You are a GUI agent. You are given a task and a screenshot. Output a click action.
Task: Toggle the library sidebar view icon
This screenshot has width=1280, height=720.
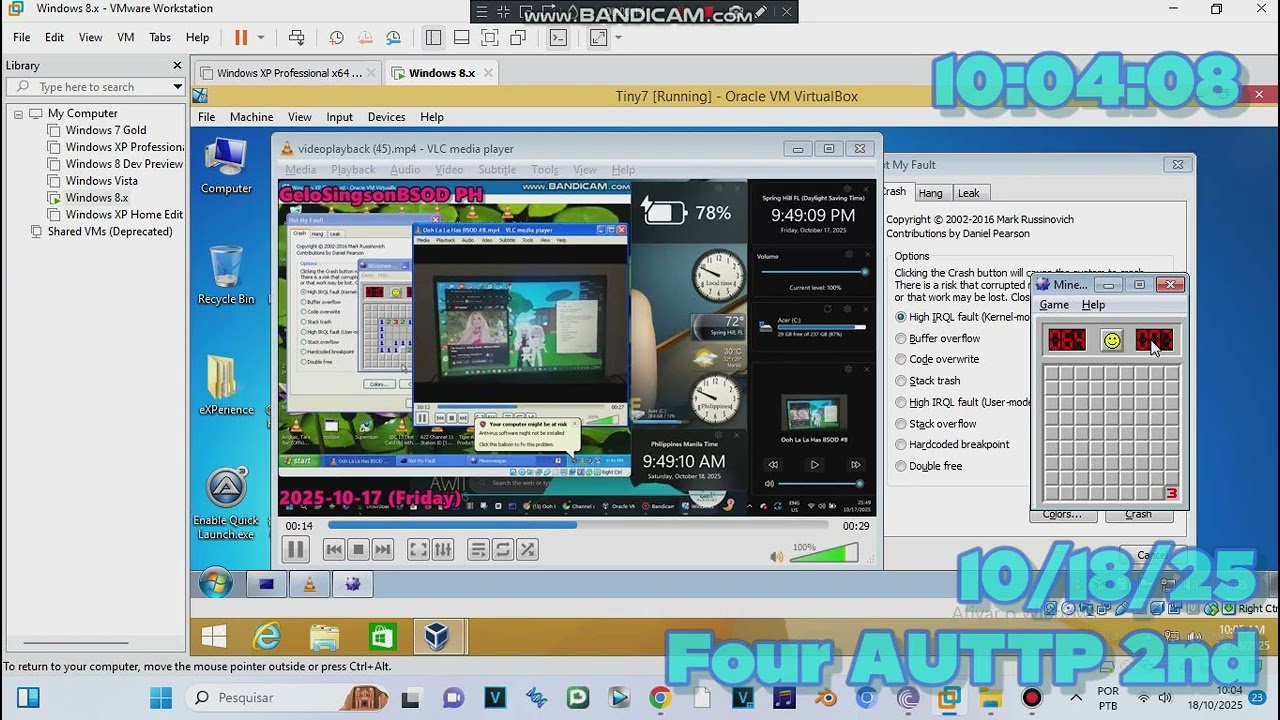click(x=433, y=38)
